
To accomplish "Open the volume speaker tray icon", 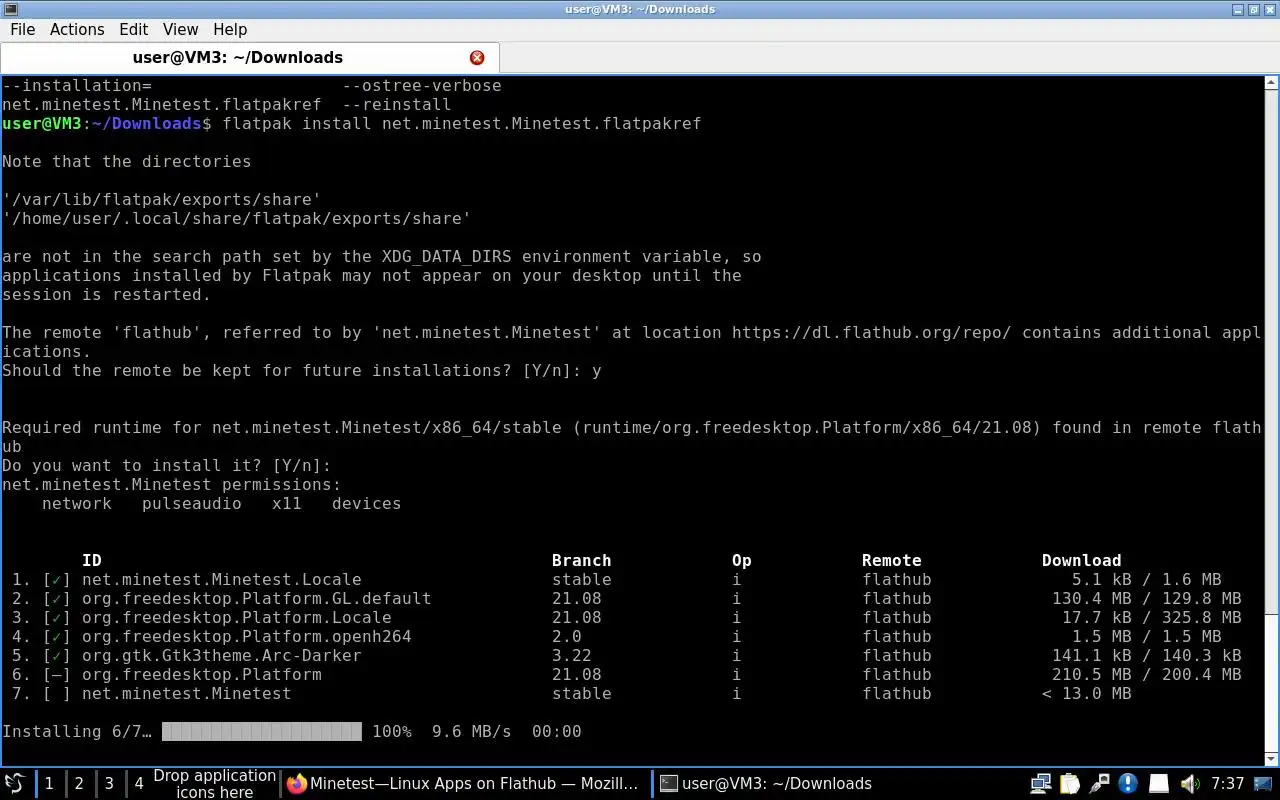I will tap(1188, 783).
